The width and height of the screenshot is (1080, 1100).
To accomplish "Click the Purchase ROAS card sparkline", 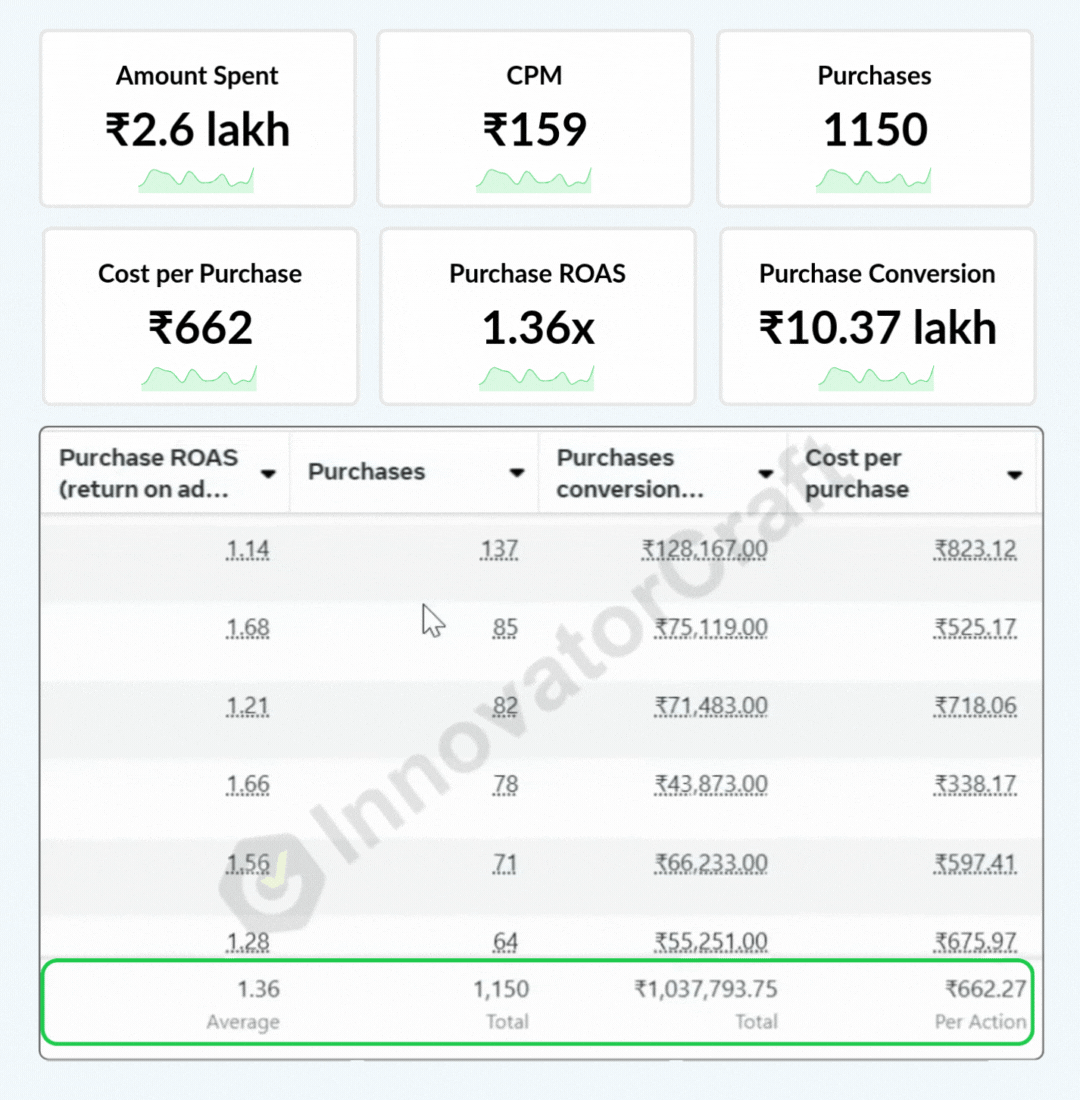I will pyautogui.click(x=537, y=379).
